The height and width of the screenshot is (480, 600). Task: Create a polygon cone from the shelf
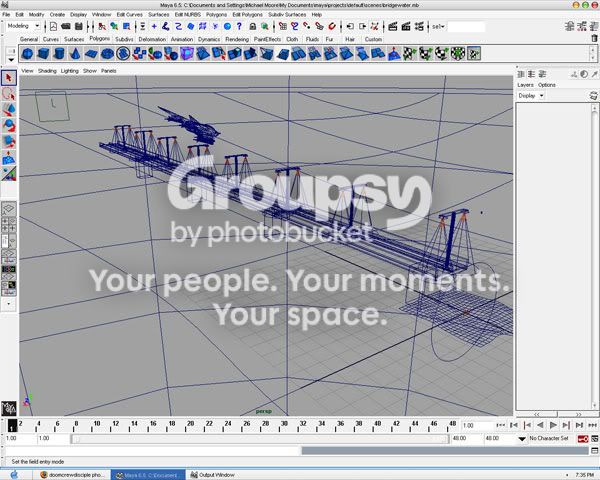point(75,54)
